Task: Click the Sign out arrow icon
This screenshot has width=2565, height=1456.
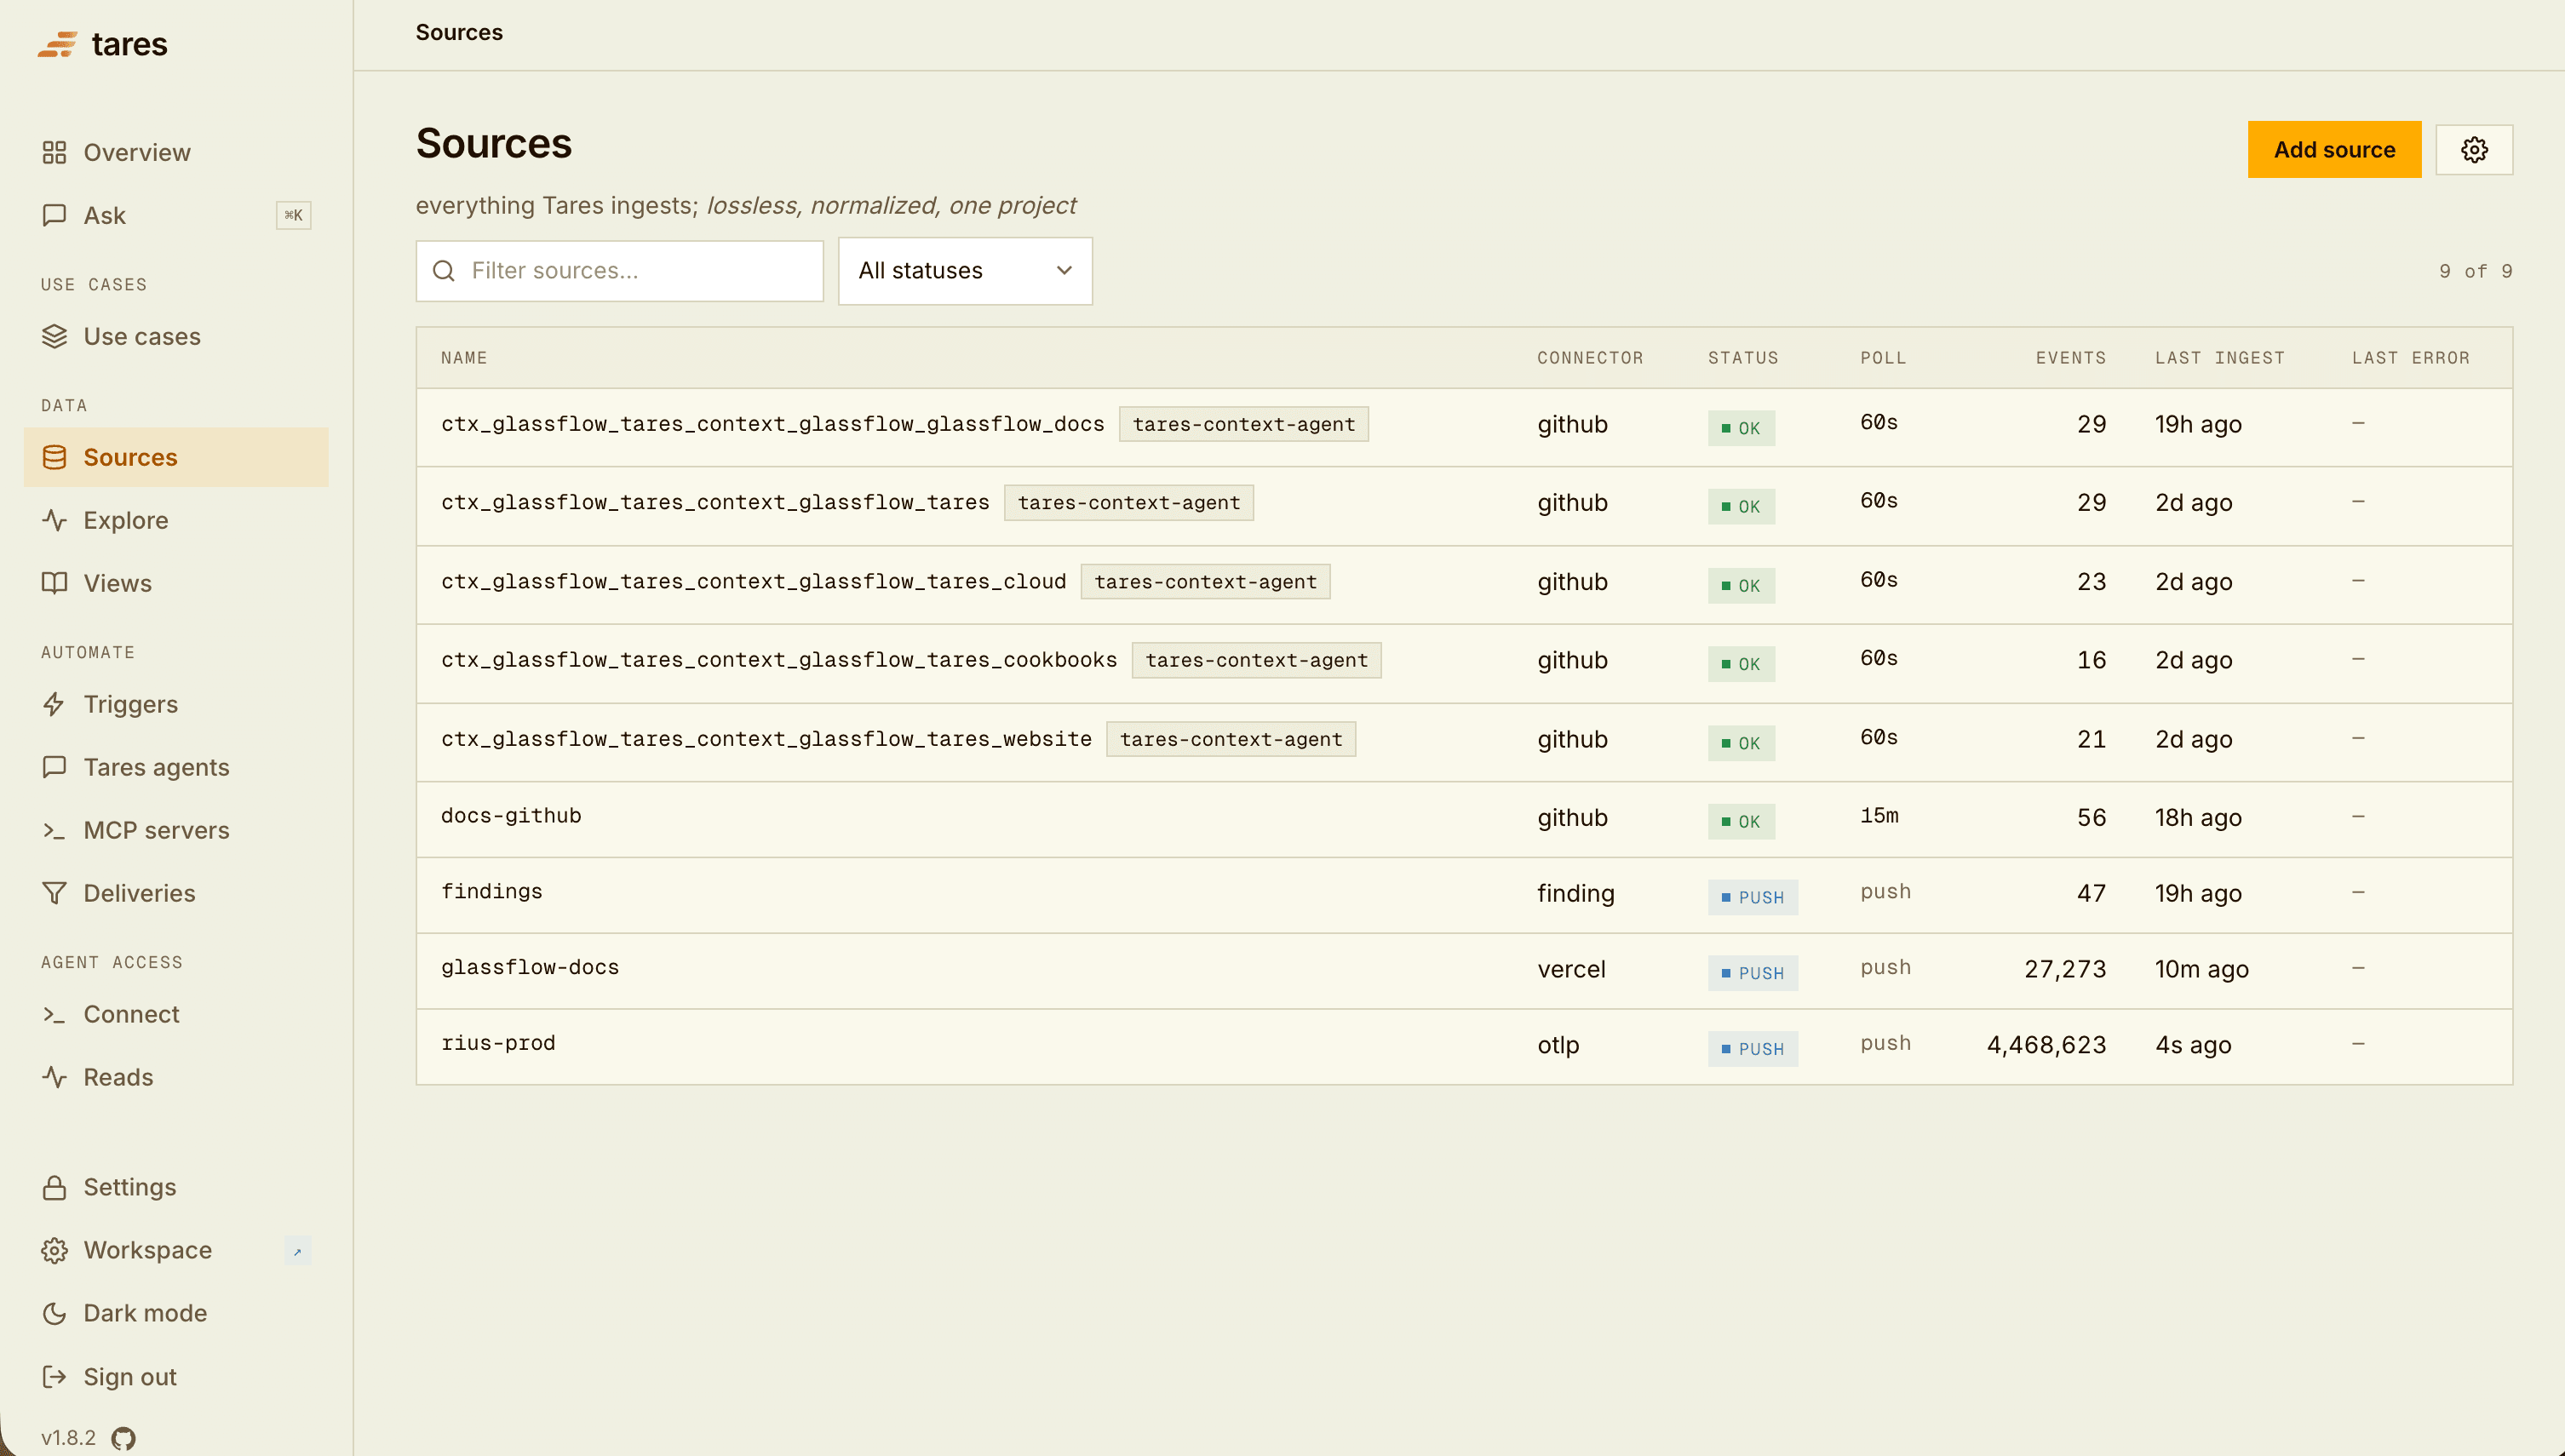Action: [x=54, y=1377]
